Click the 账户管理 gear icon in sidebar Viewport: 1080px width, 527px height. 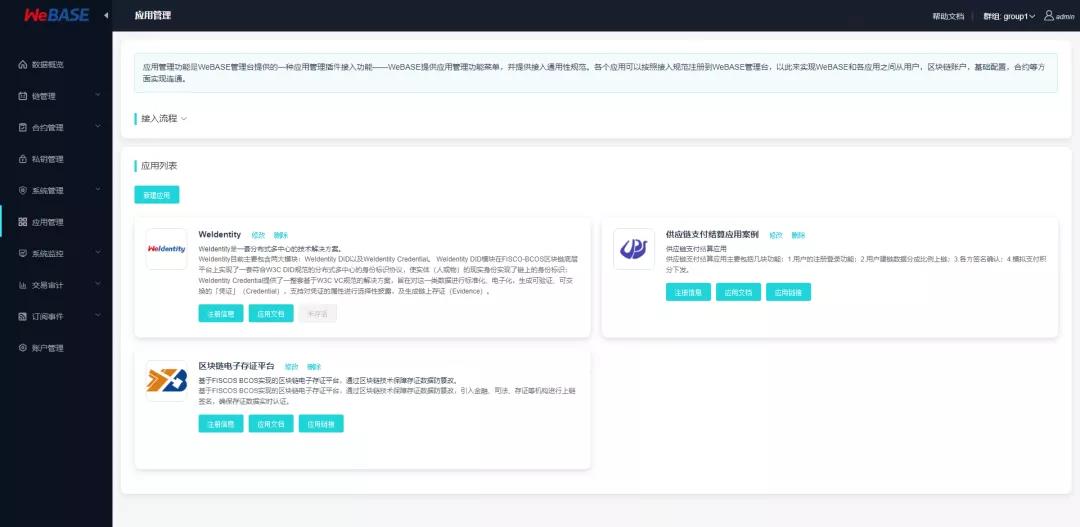pyautogui.click(x=23, y=348)
